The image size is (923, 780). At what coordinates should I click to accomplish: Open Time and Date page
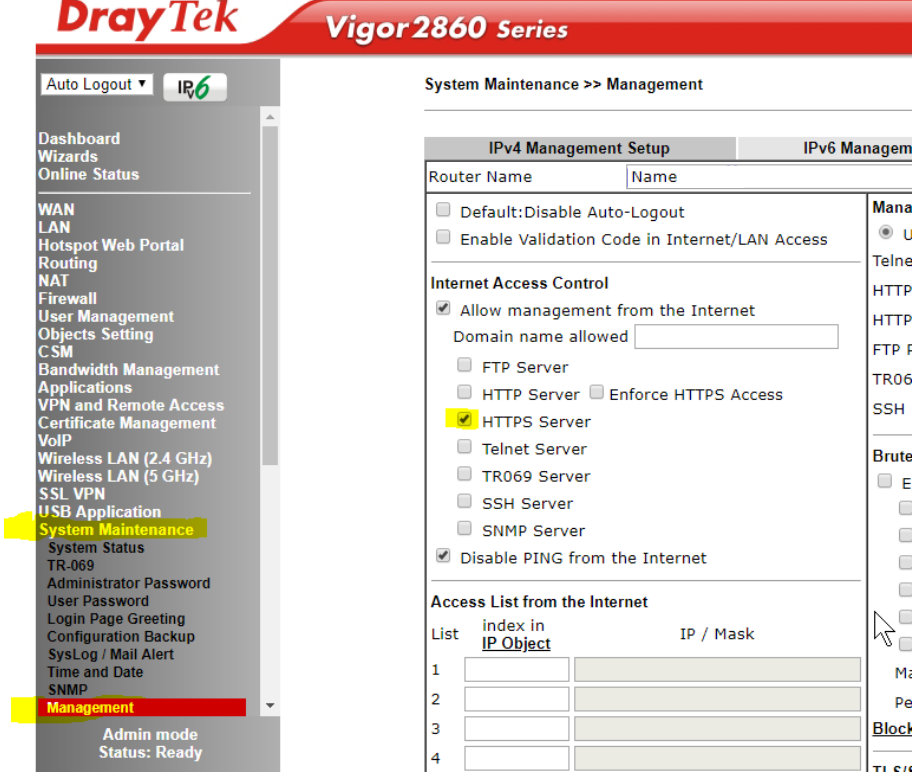pyautogui.click(x=95, y=672)
